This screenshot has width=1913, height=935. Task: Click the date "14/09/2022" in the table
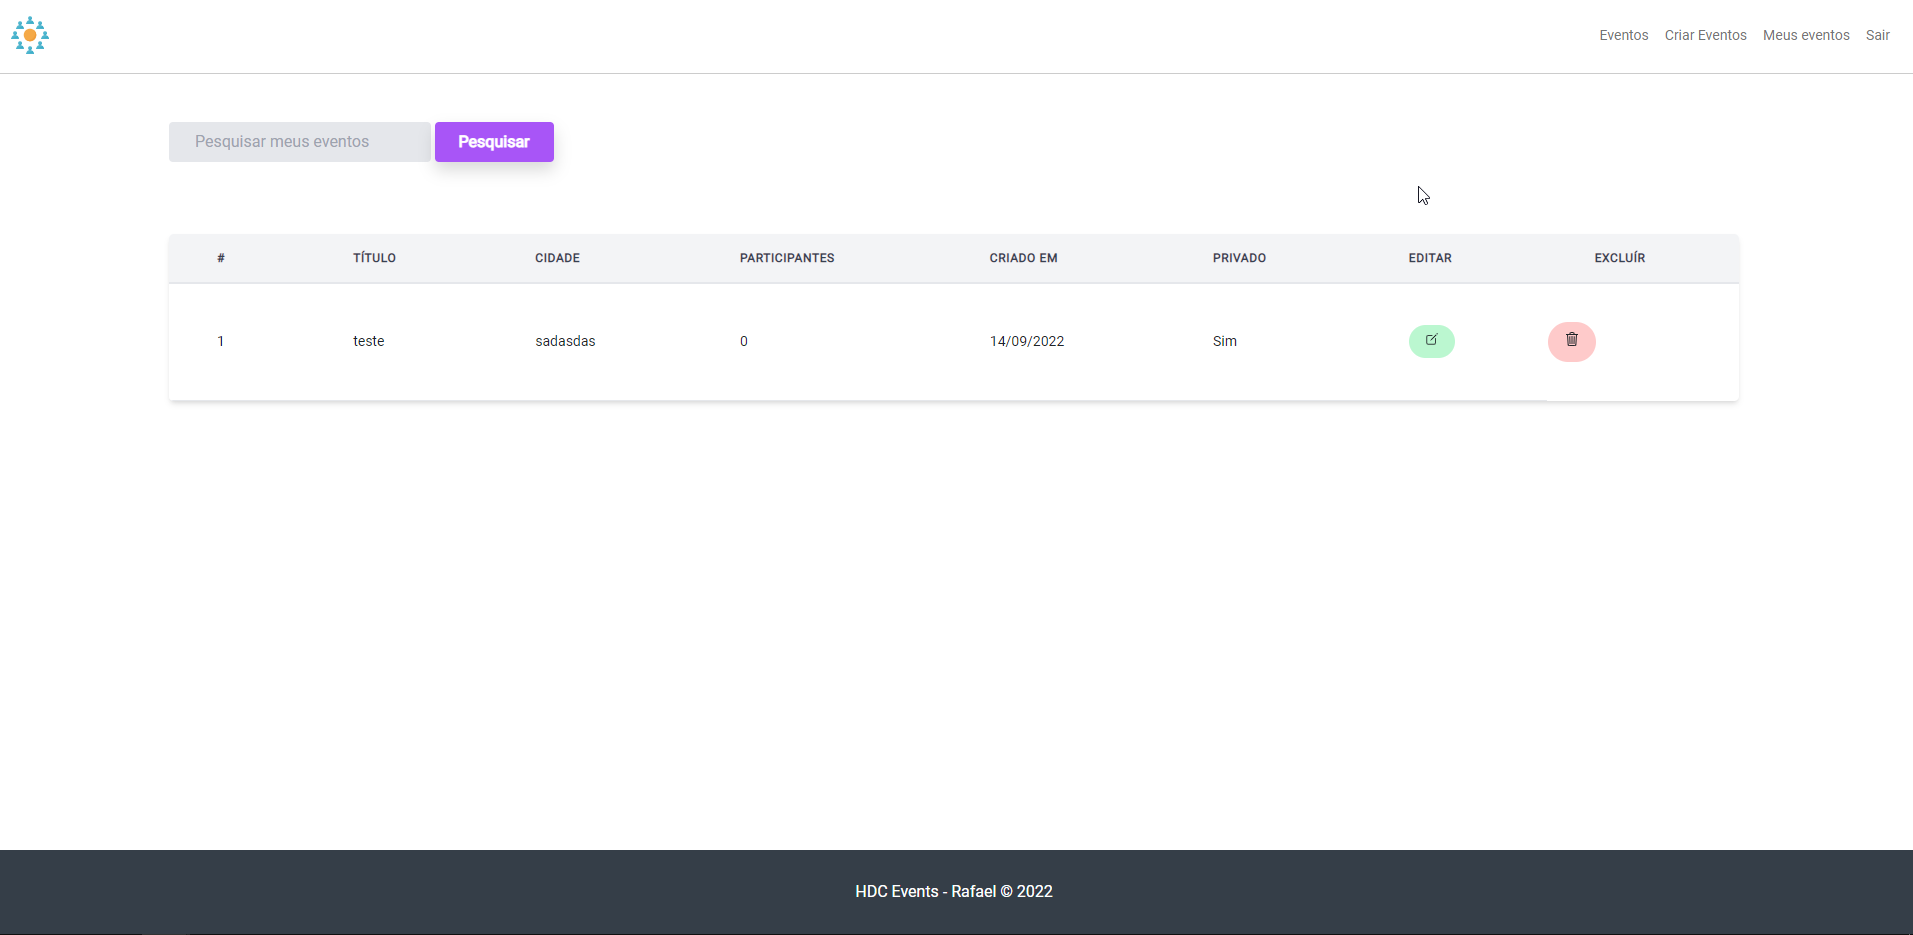click(x=1027, y=341)
